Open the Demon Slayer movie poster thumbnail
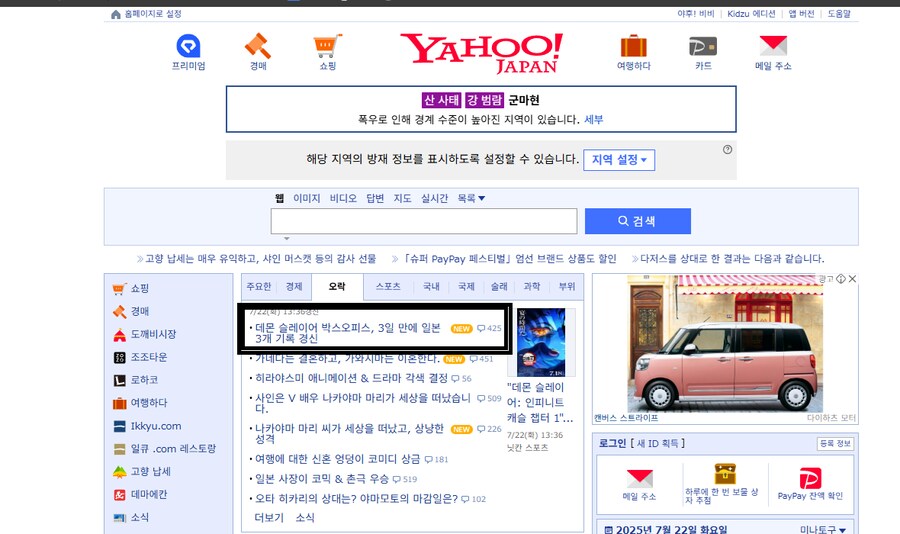Screen dimensions: 900x534 pyautogui.click(x=541, y=342)
